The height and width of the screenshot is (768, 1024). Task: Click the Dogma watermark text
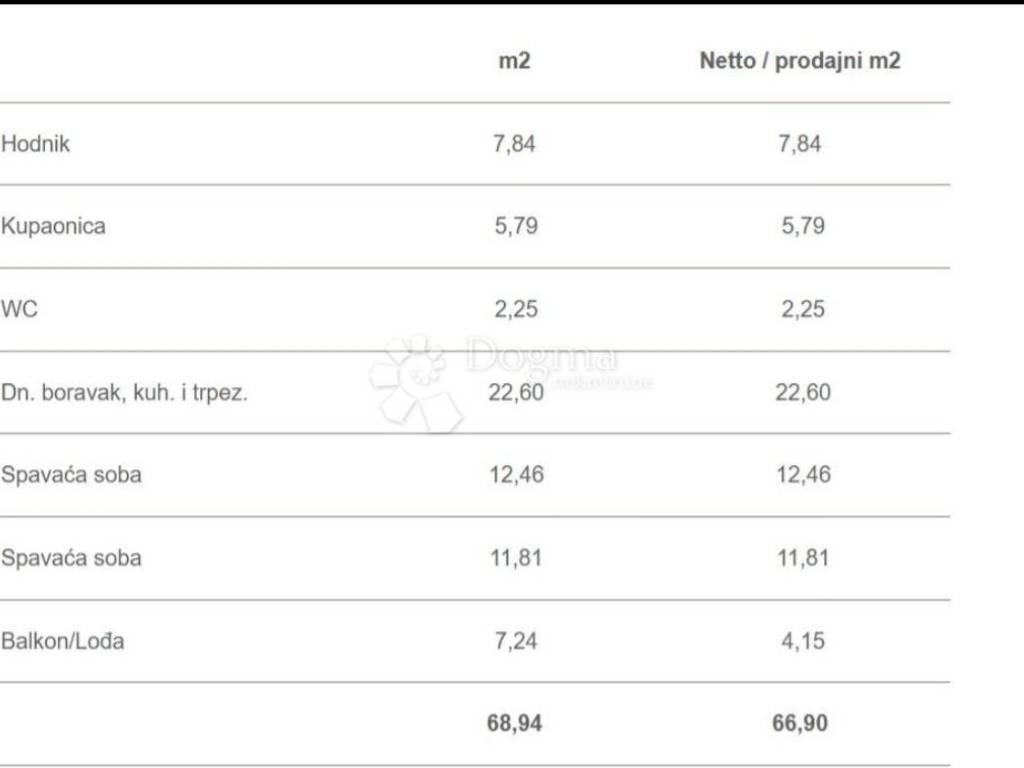tap(541, 357)
